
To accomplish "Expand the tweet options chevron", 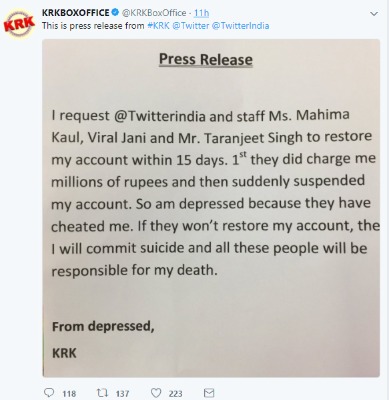I will click(374, 14).
